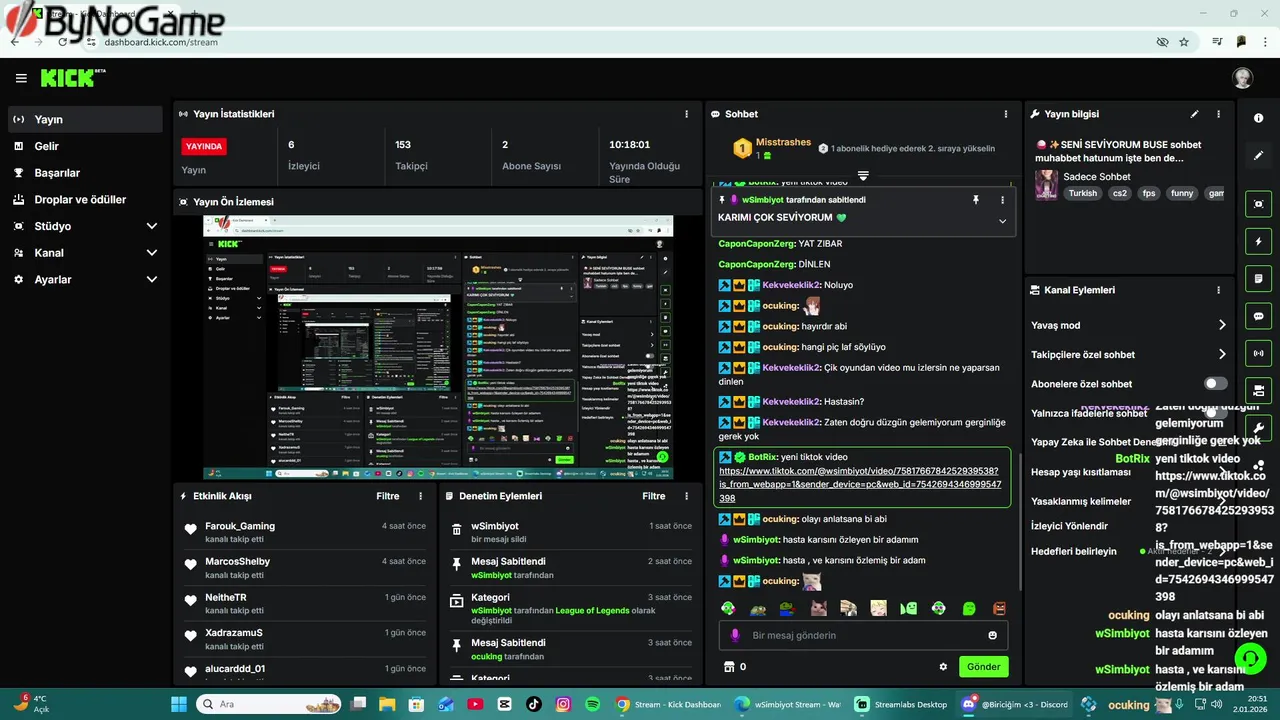Viewport: 1280px width, 720px height.
Task: Expand pinned message with chevron
Action: [1002, 221]
